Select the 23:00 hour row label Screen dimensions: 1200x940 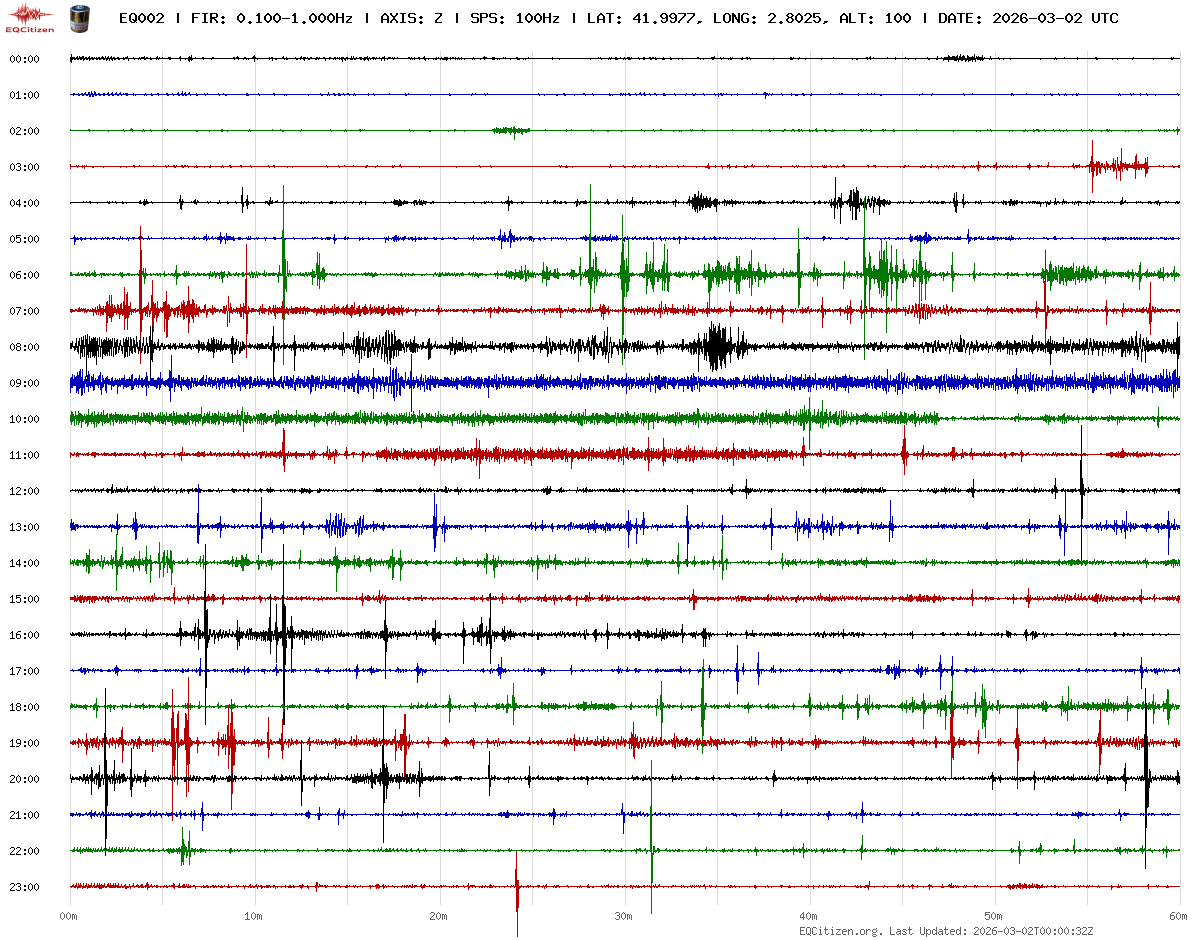24,887
